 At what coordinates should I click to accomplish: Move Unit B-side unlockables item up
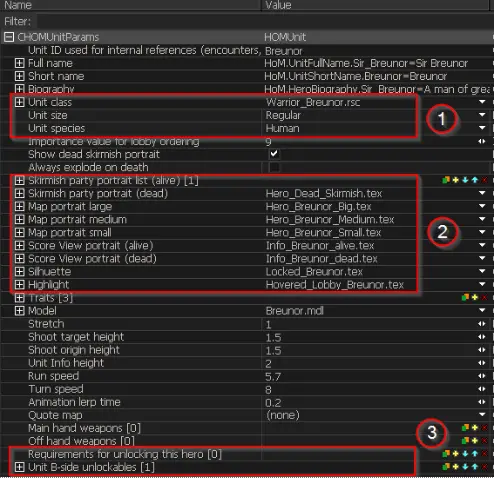475,467
